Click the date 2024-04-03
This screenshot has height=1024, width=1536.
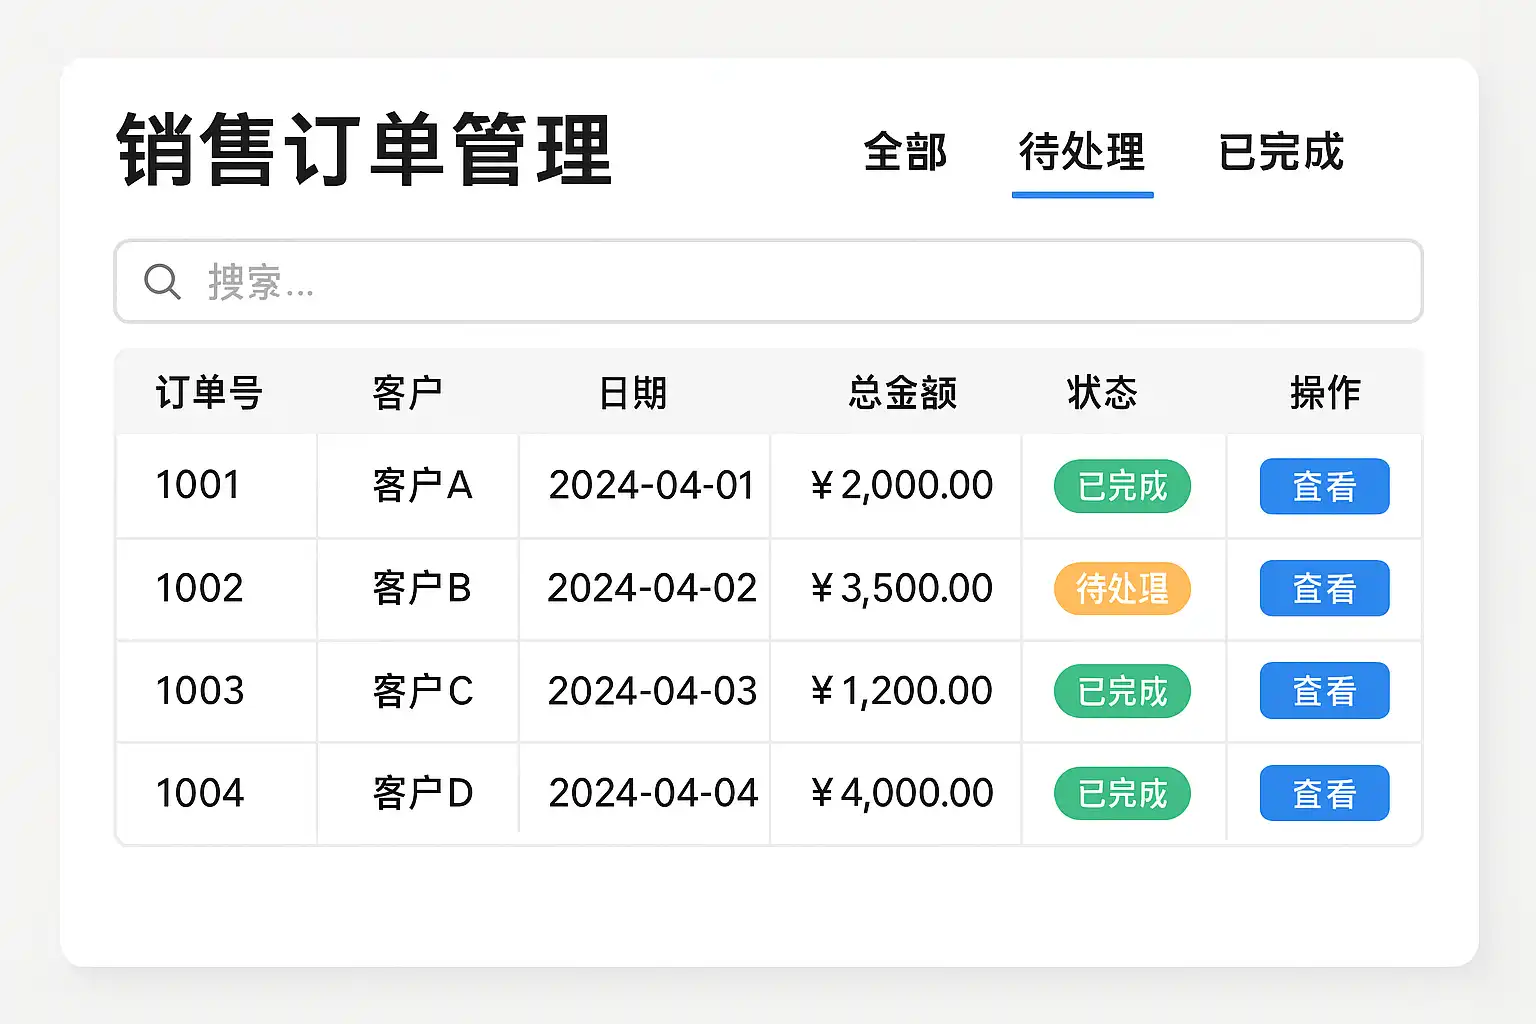point(652,691)
